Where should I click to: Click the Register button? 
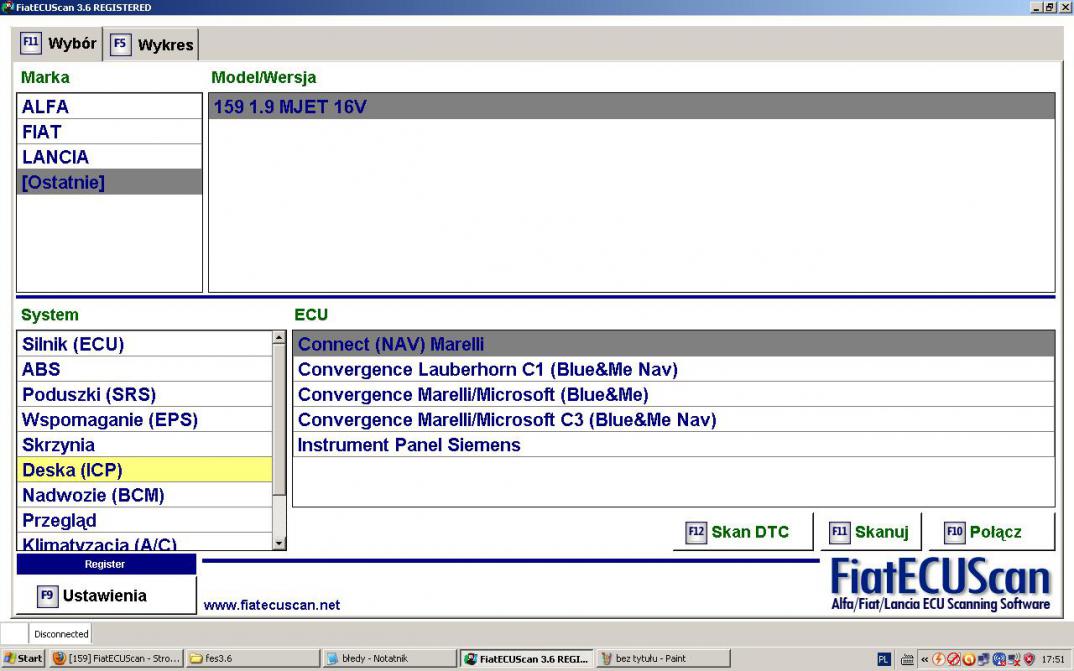pos(106,564)
